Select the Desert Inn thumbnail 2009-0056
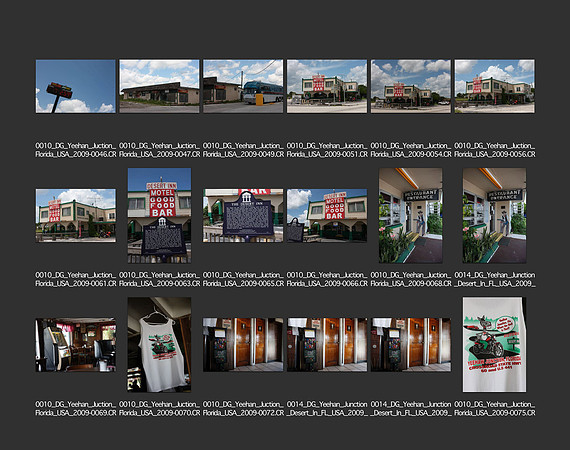570x450 pixels. [494, 86]
